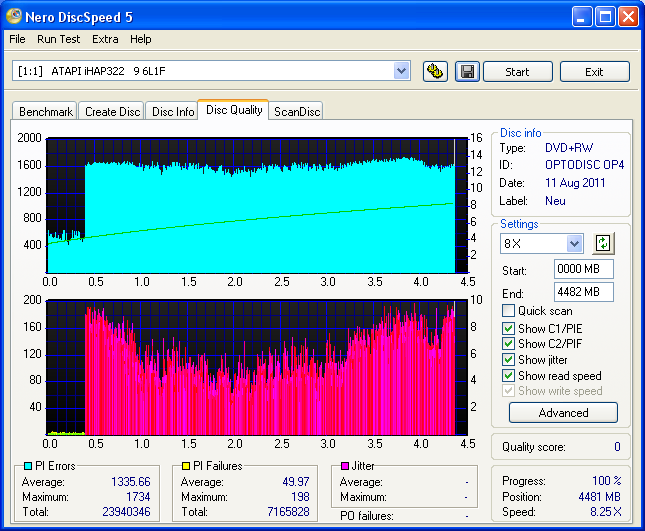The height and width of the screenshot is (531, 645).
Task: Switch to the Create Disc tab
Action: point(112,111)
